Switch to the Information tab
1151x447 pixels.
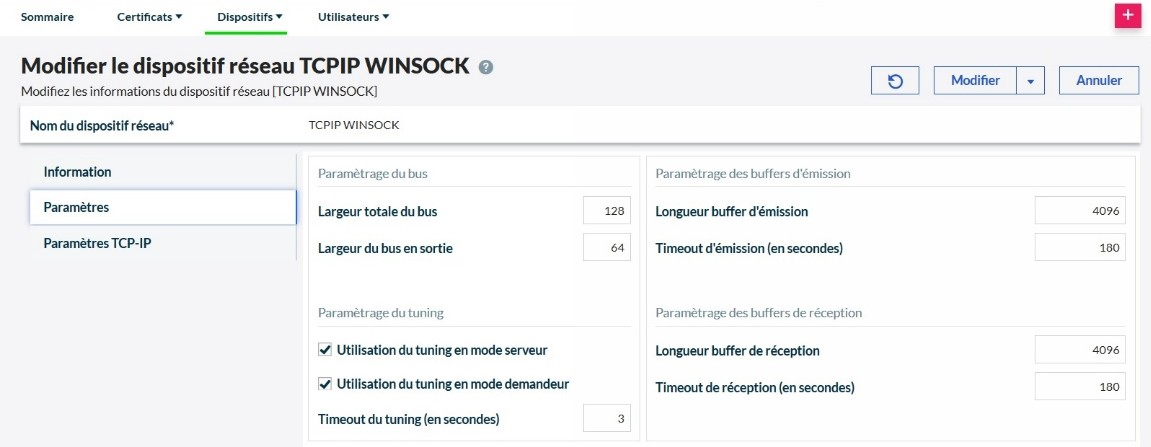(x=77, y=172)
